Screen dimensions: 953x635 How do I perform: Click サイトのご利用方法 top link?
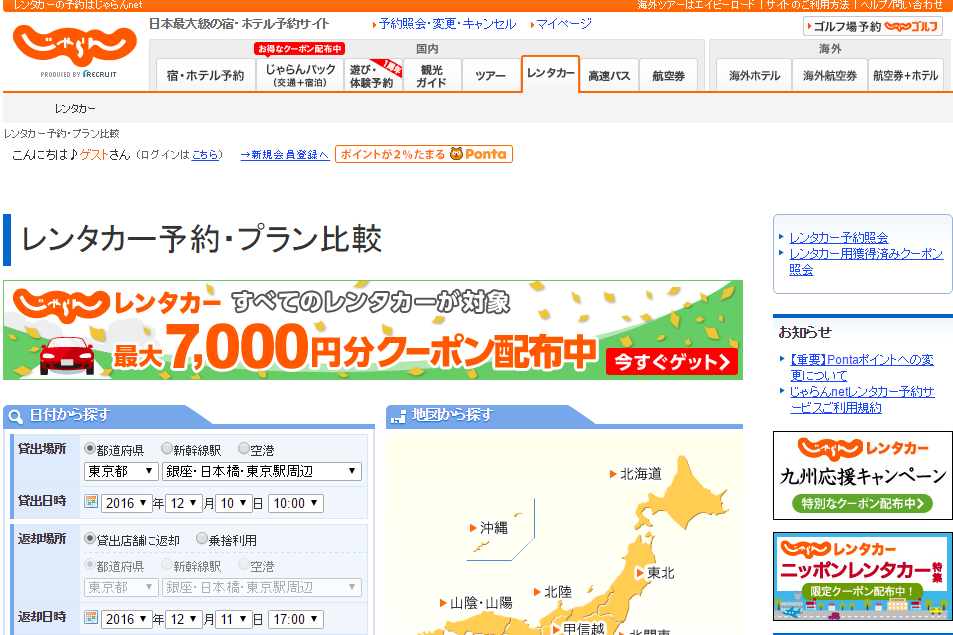(x=807, y=5)
